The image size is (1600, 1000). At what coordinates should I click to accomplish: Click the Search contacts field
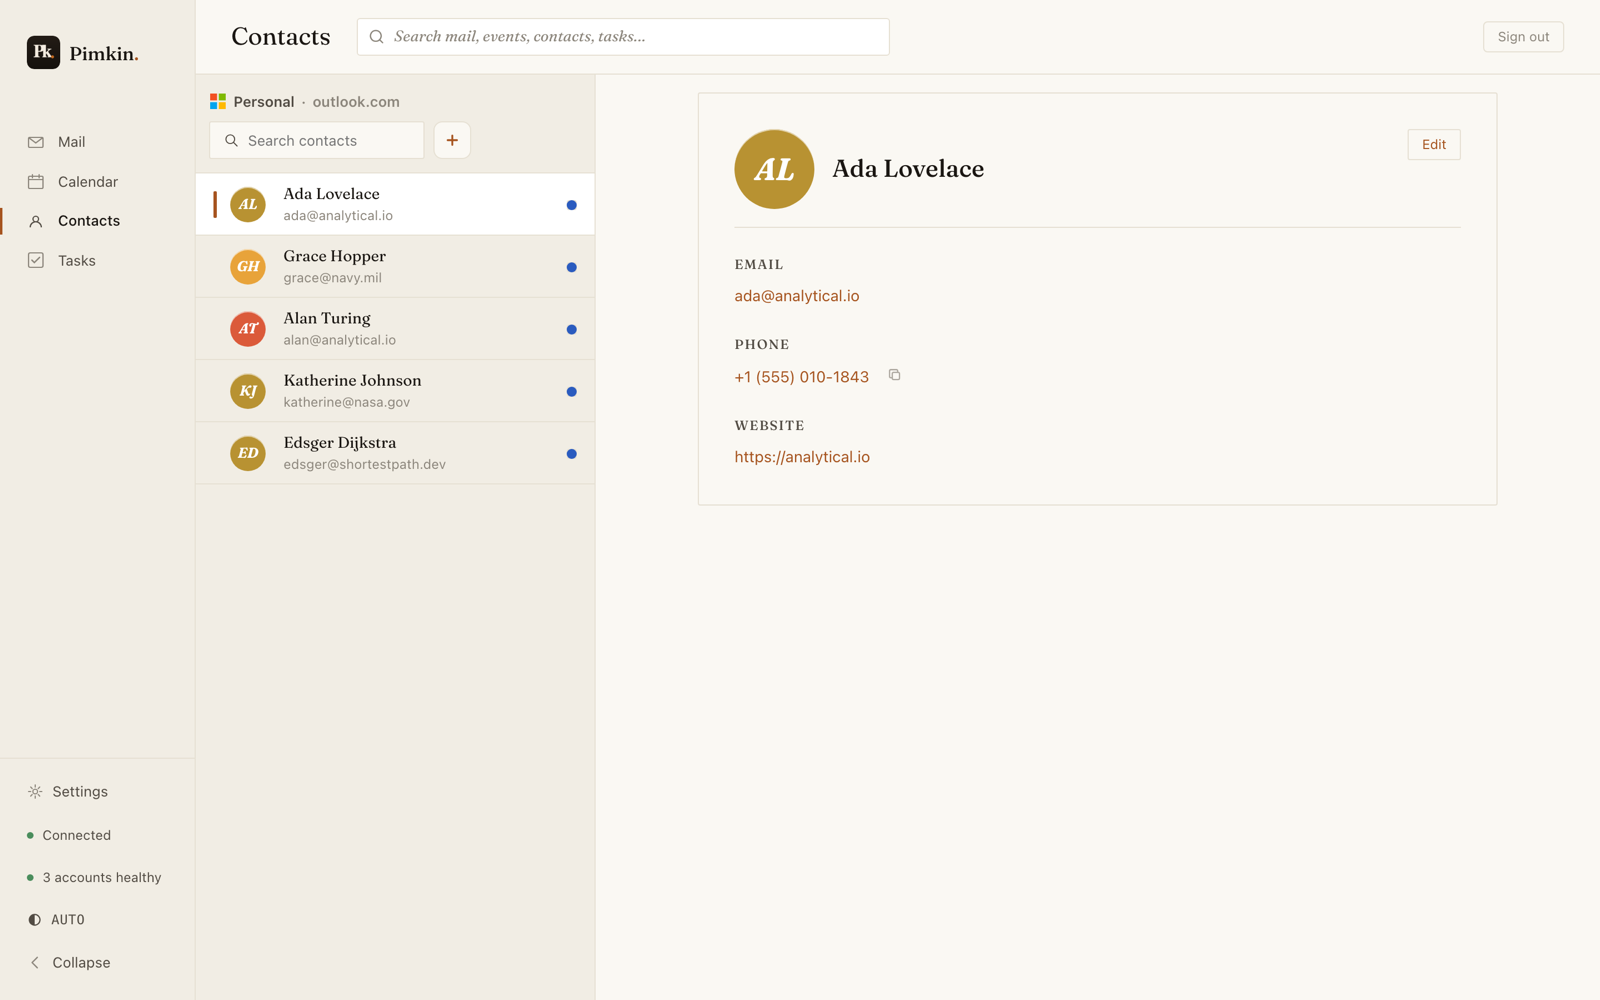(317, 140)
